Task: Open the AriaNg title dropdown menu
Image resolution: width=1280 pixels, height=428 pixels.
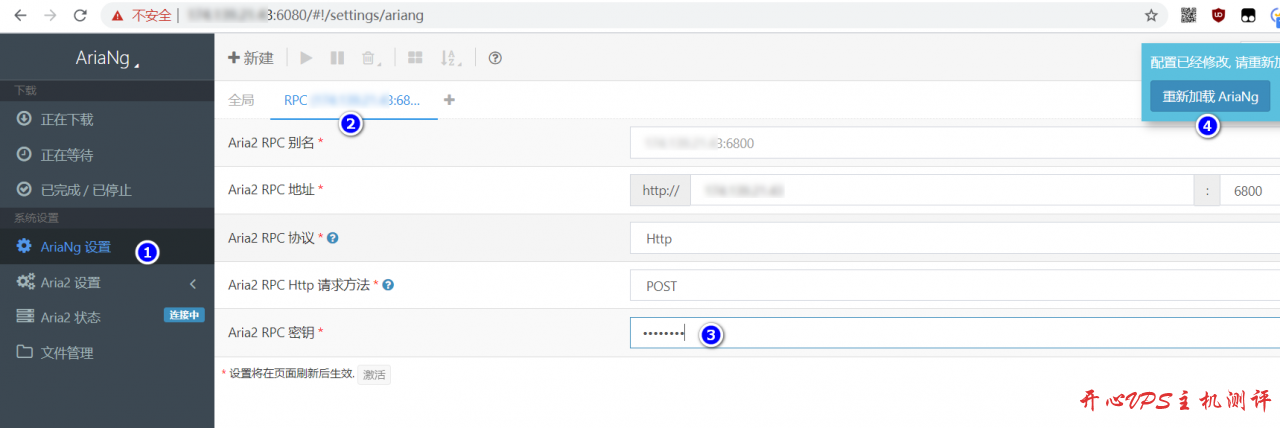Action: [x=107, y=59]
